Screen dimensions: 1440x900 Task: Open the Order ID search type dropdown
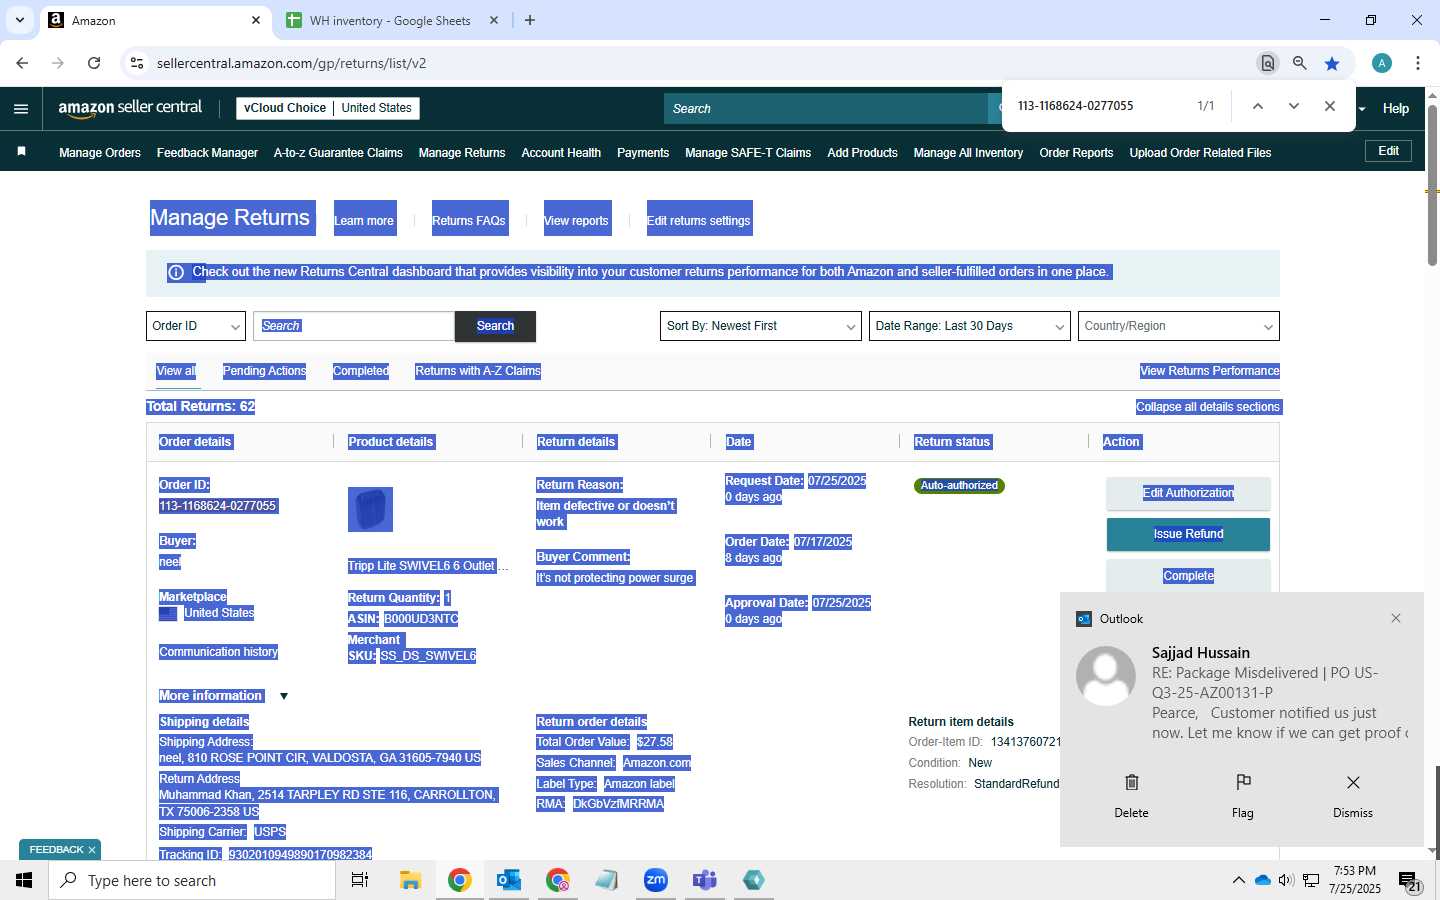(x=196, y=326)
